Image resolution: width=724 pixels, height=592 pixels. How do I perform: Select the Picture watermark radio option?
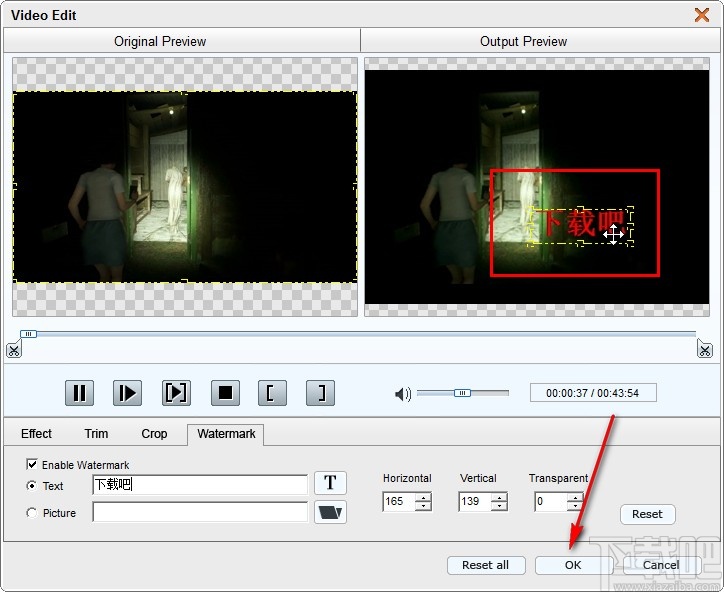(x=31, y=513)
